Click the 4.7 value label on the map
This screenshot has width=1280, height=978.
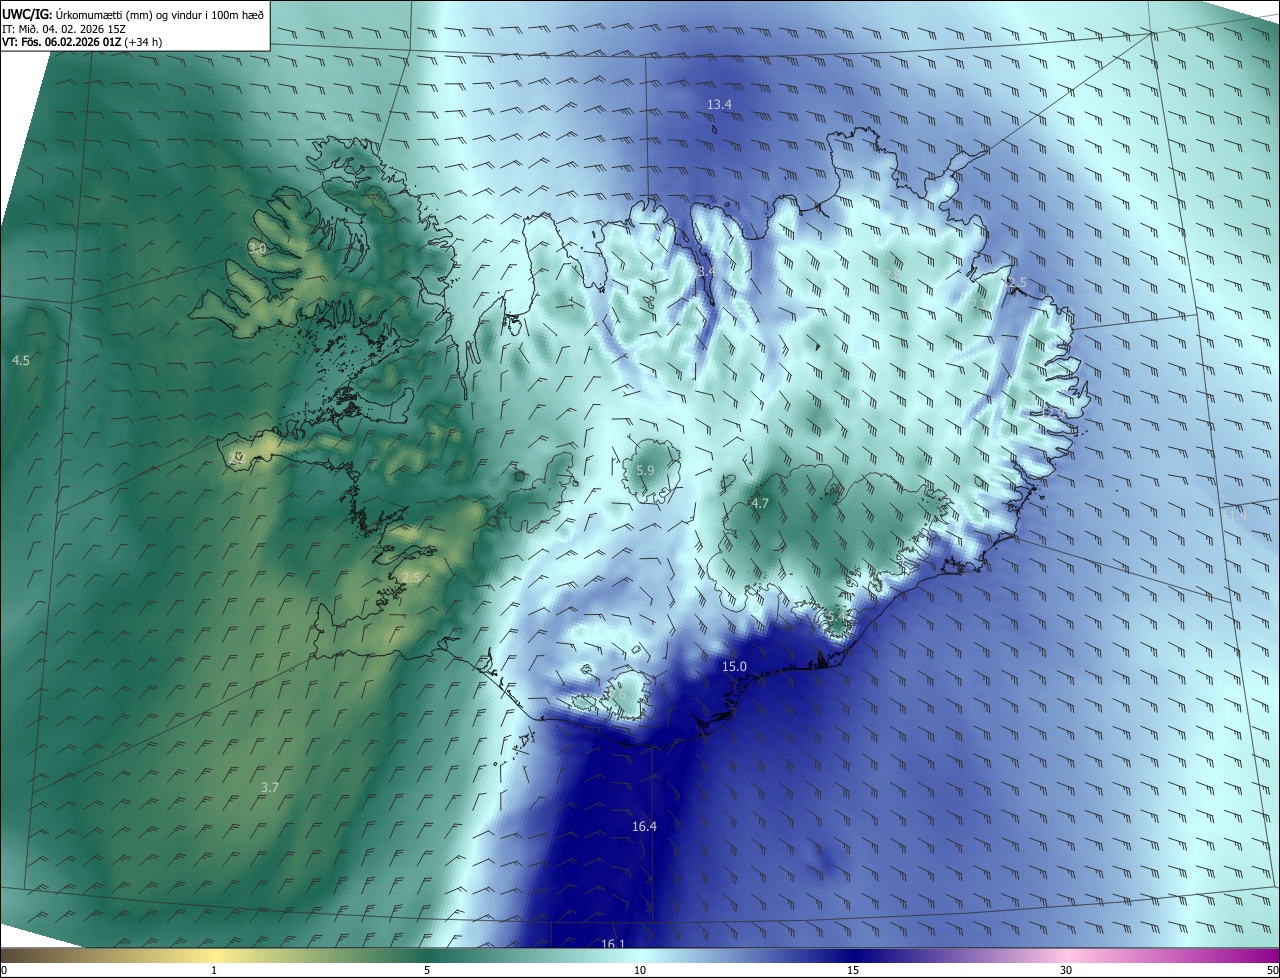[759, 503]
